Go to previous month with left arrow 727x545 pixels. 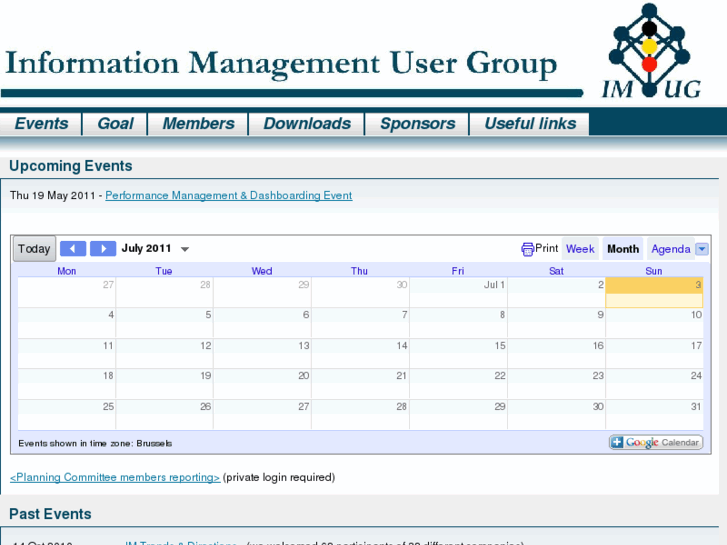(73, 249)
